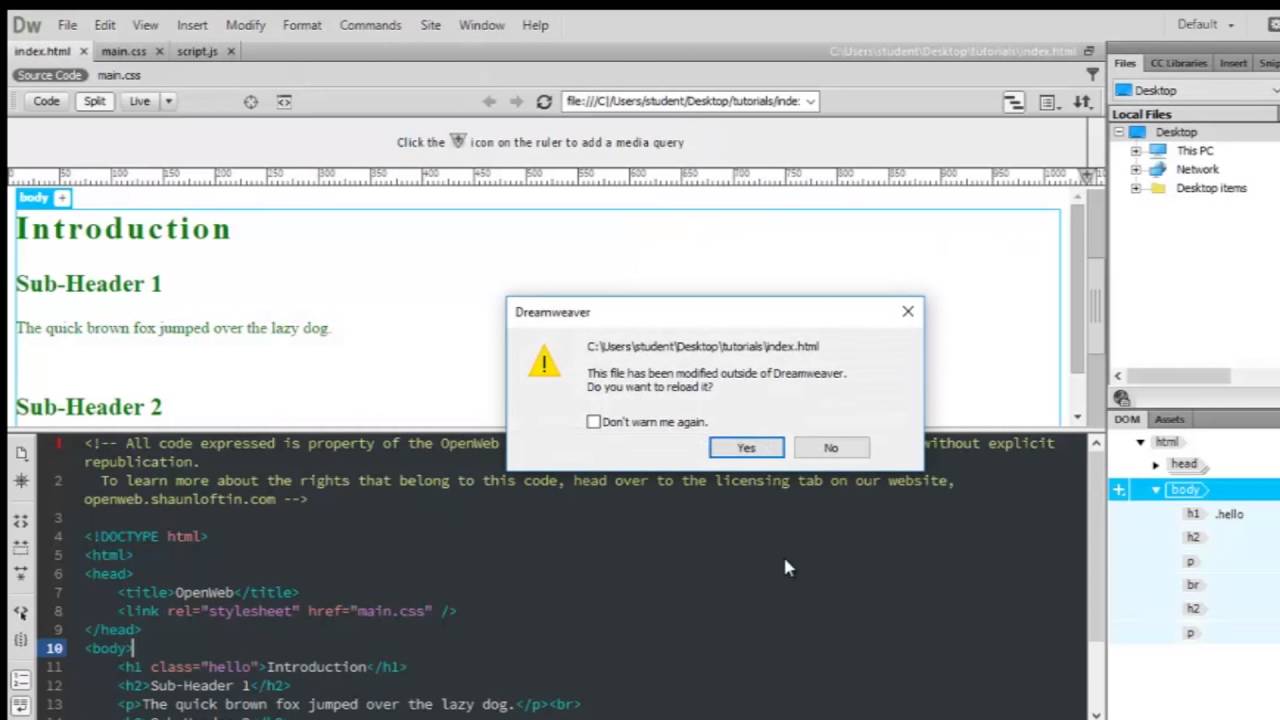Open the file URL address dropdown
Image resolution: width=1280 pixels, height=720 pixels.
pos(810,101)
